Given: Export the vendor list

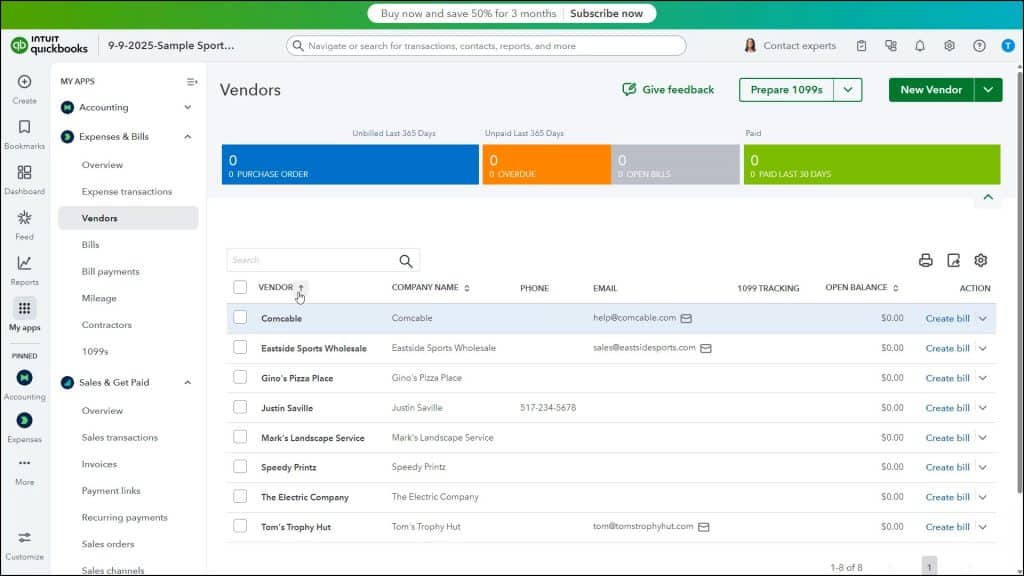Looking at the screenshot, I should (952, 259).
